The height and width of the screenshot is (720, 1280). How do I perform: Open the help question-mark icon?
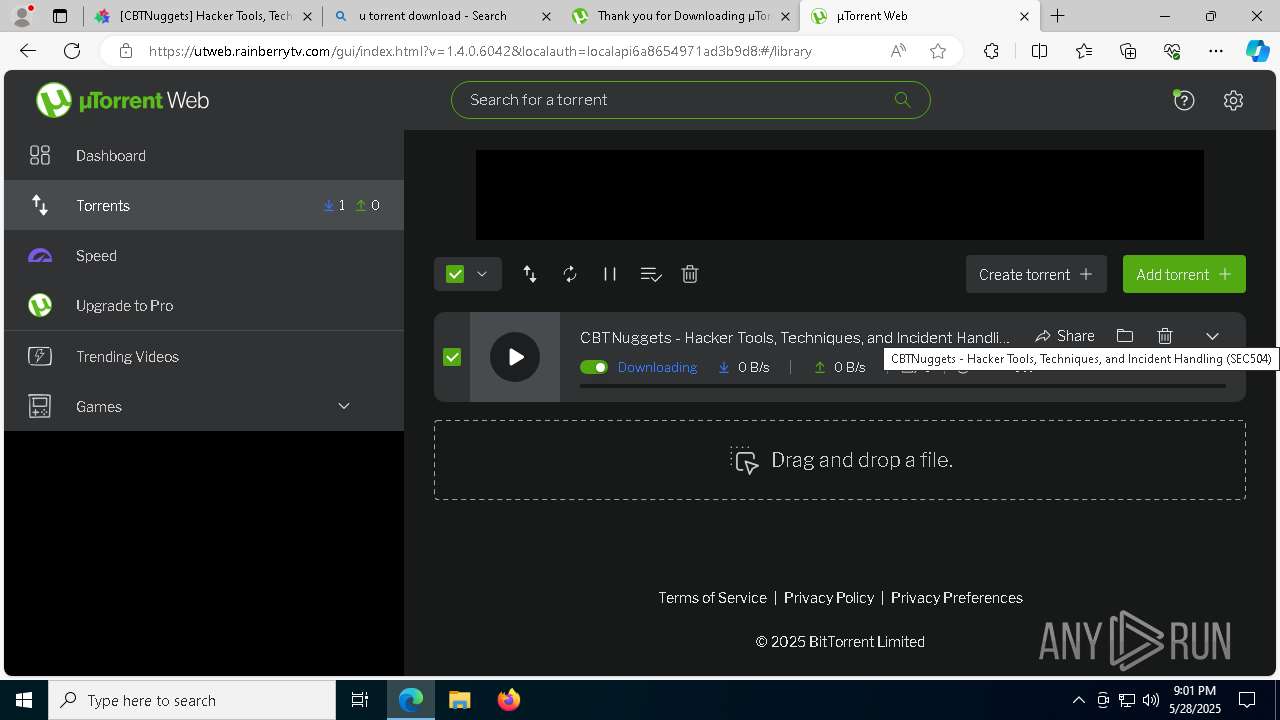coord(1184,100)
